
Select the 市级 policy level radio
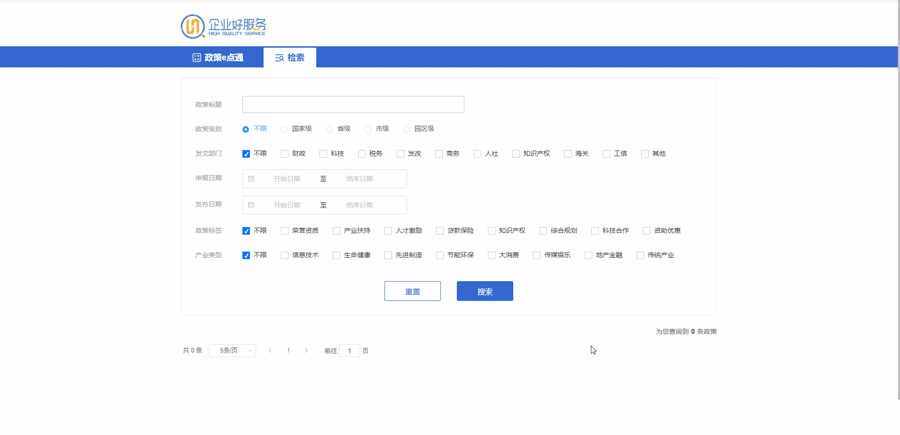click(x=368, y=129)
